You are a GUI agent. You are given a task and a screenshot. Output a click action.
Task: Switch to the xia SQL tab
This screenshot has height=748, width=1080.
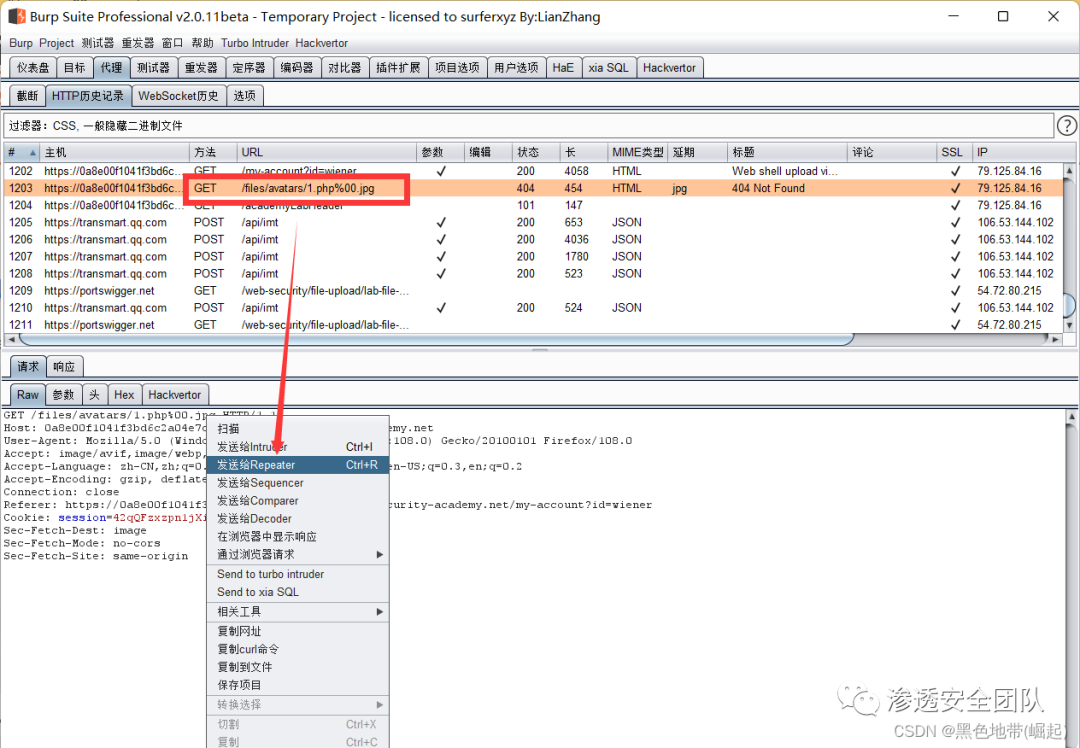click(x=609, y=67)
